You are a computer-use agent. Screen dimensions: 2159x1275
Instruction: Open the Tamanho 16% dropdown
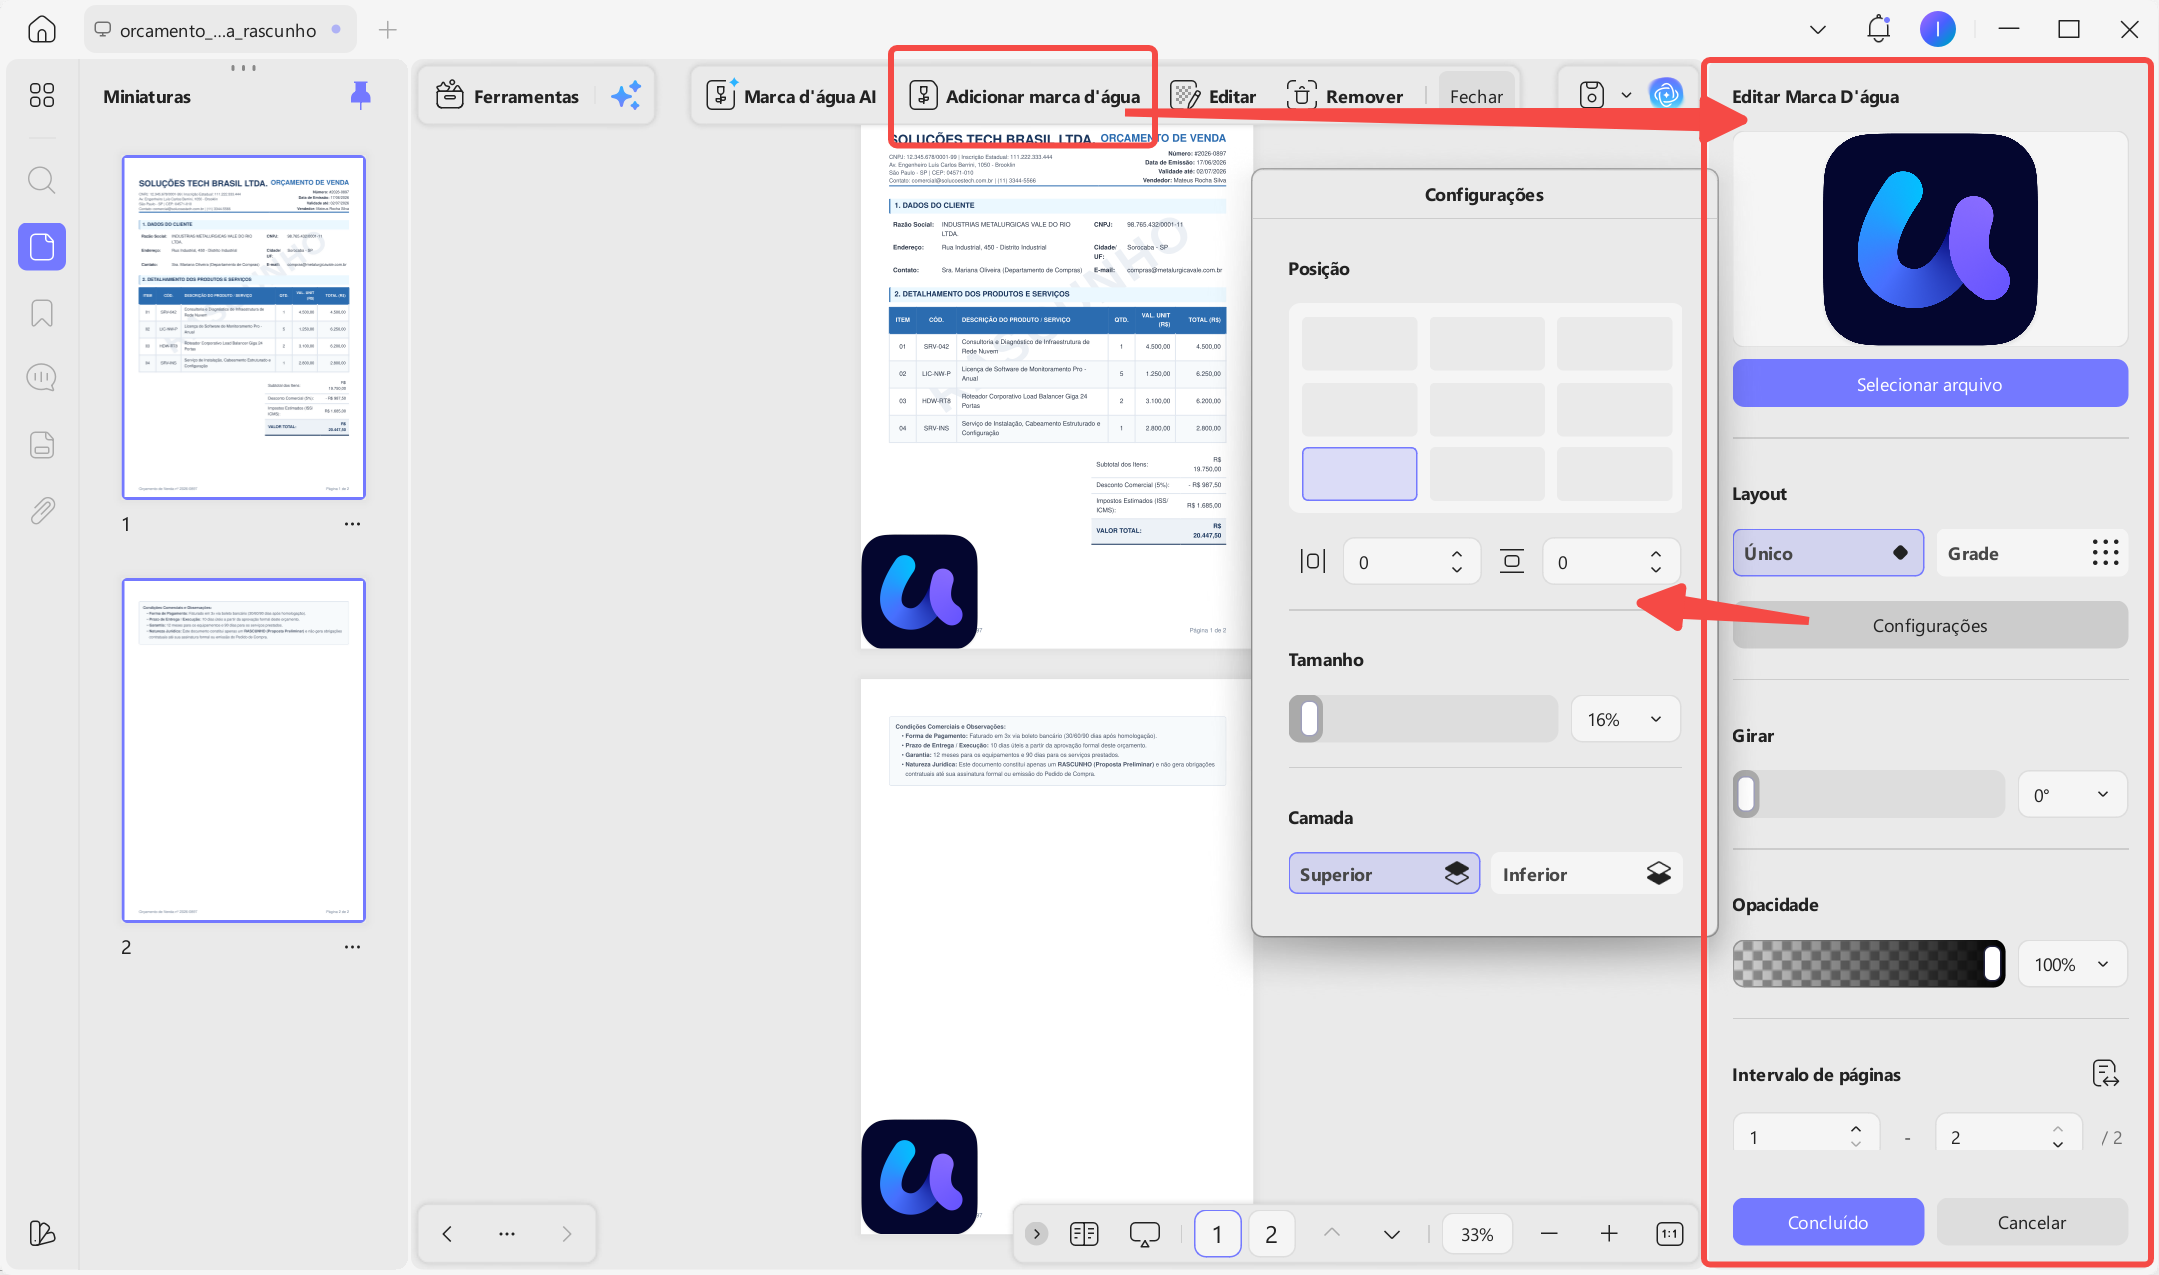click(x=1625, y=719)
